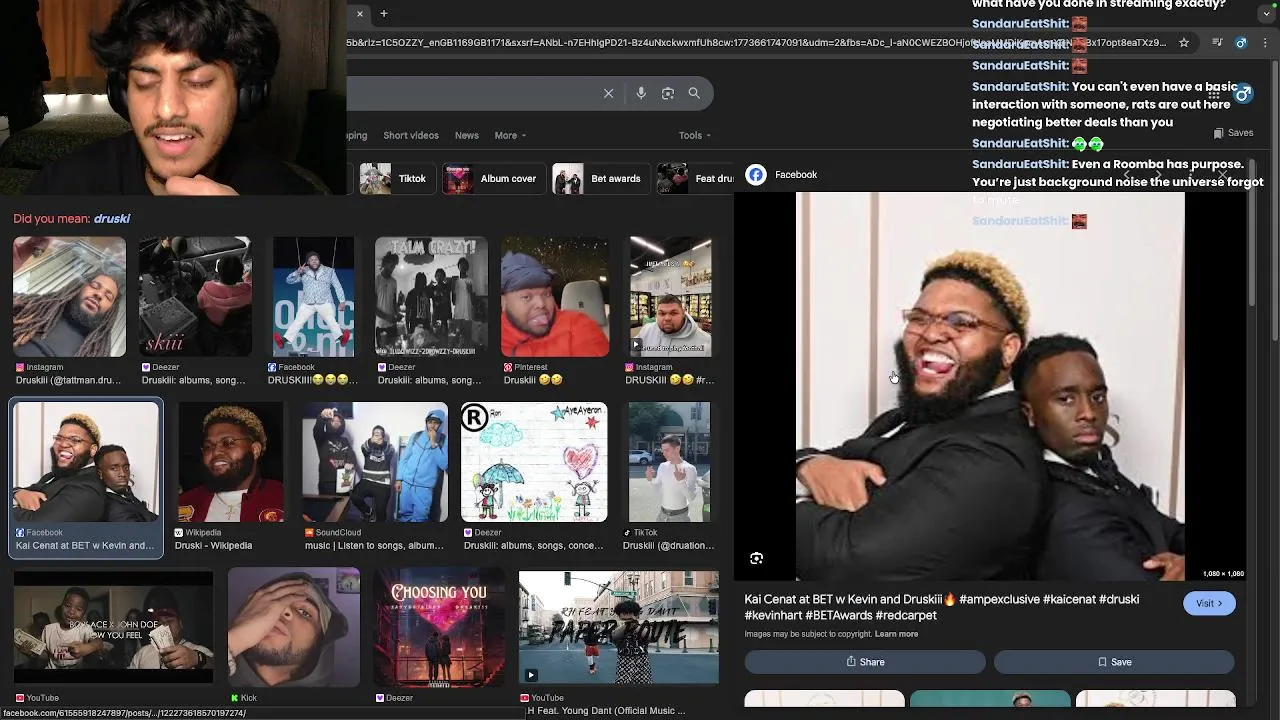Click the 'Druski - Wikipedia' caption text

coord(213,546)
